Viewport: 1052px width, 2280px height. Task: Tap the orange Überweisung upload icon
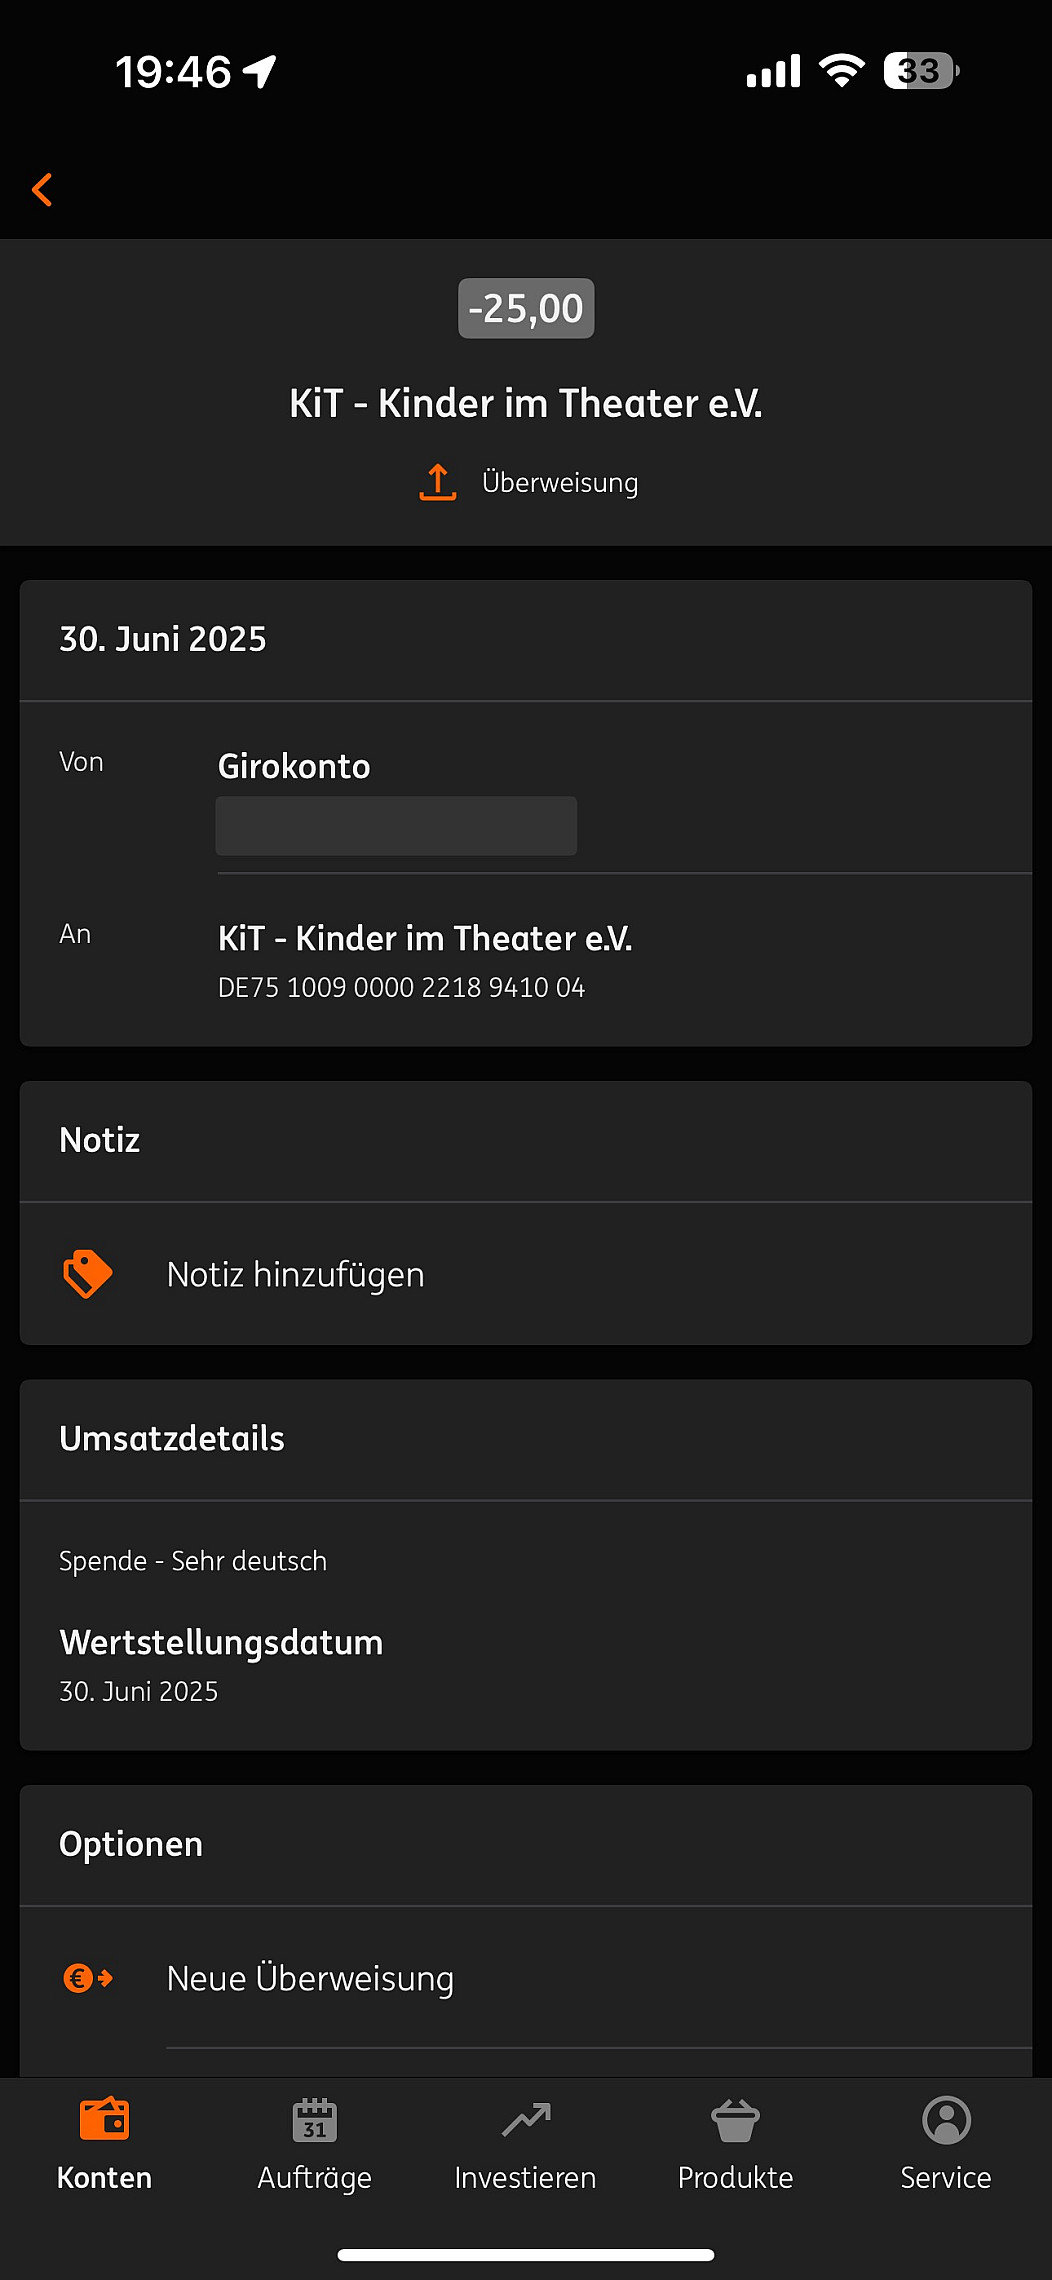[x=438, y=482]
